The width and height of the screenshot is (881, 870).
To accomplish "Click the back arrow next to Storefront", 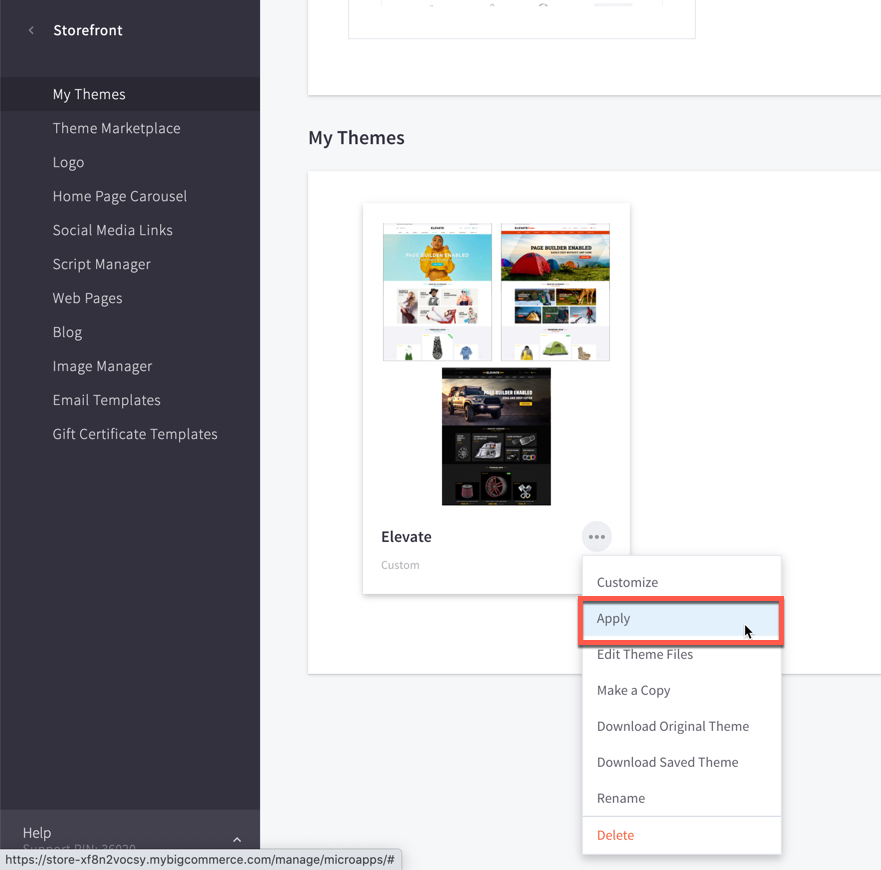I will [x=31, y=30].
